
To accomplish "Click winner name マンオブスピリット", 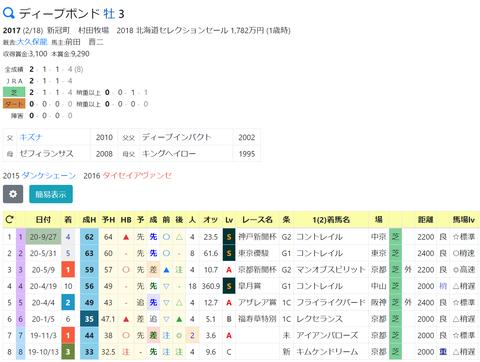I will (331, 270).
